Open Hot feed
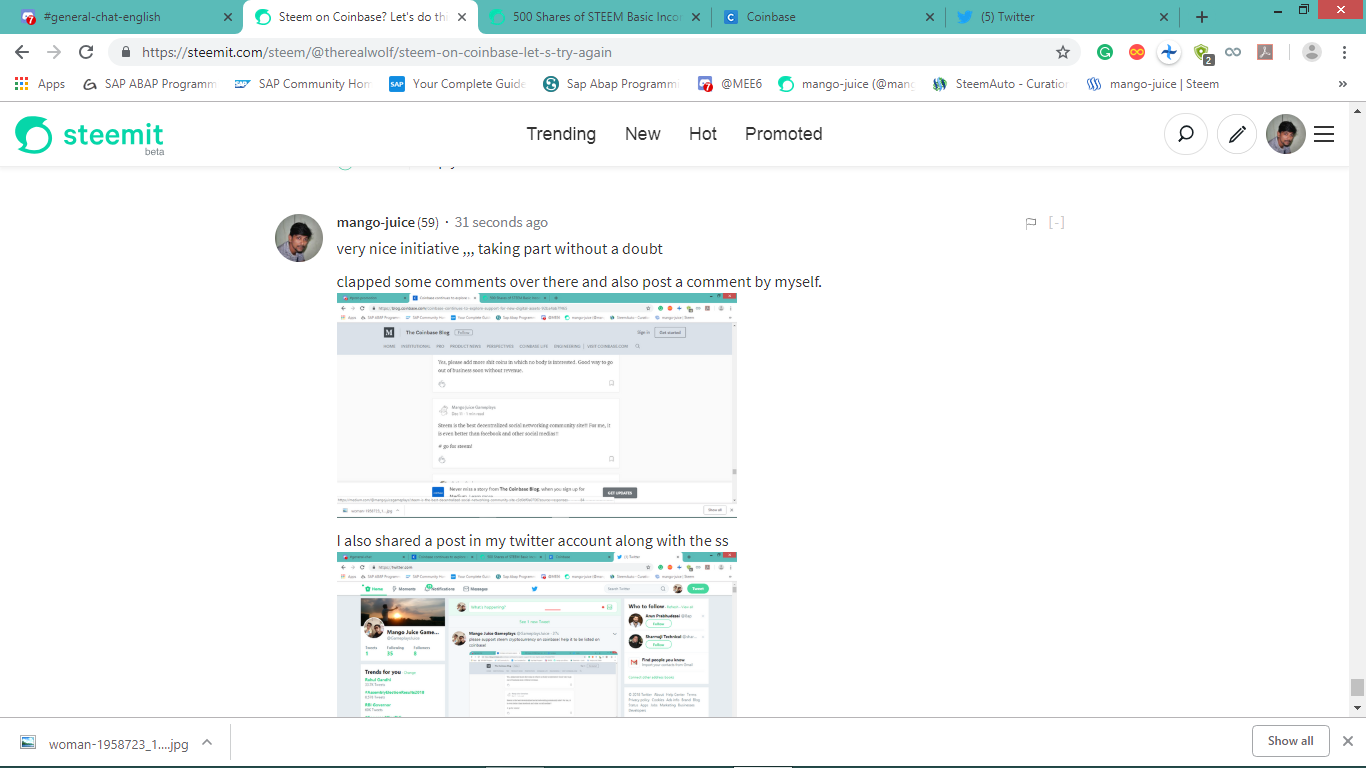Screen dimensions: 1366x768 (703, 134)
